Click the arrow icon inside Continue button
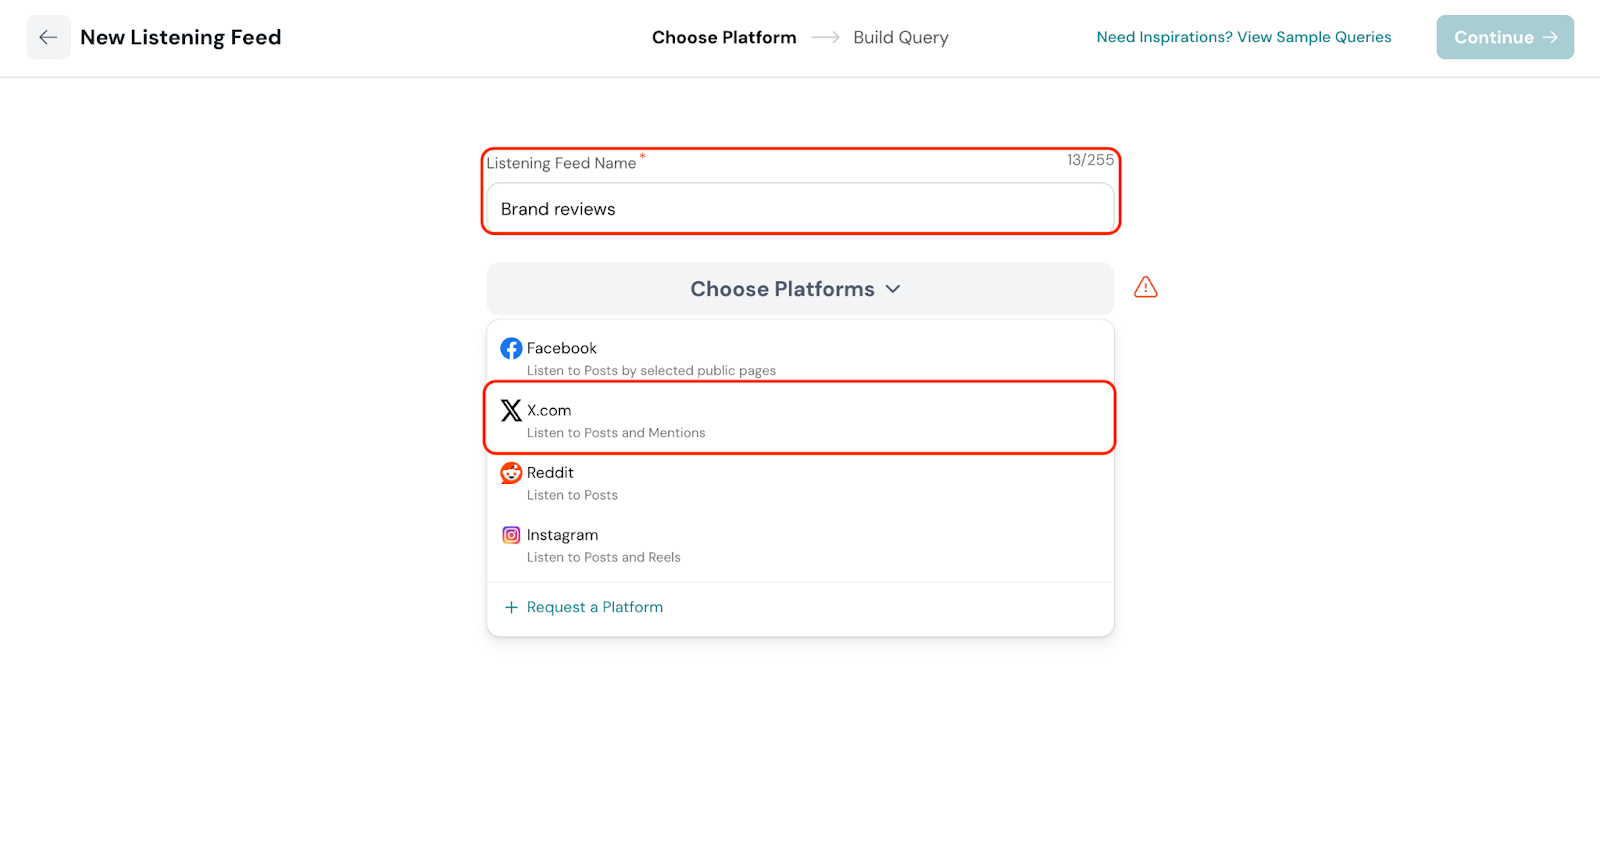This screenshot has height=862, width=1600. pyautogui.click(x=1550, y=37)
